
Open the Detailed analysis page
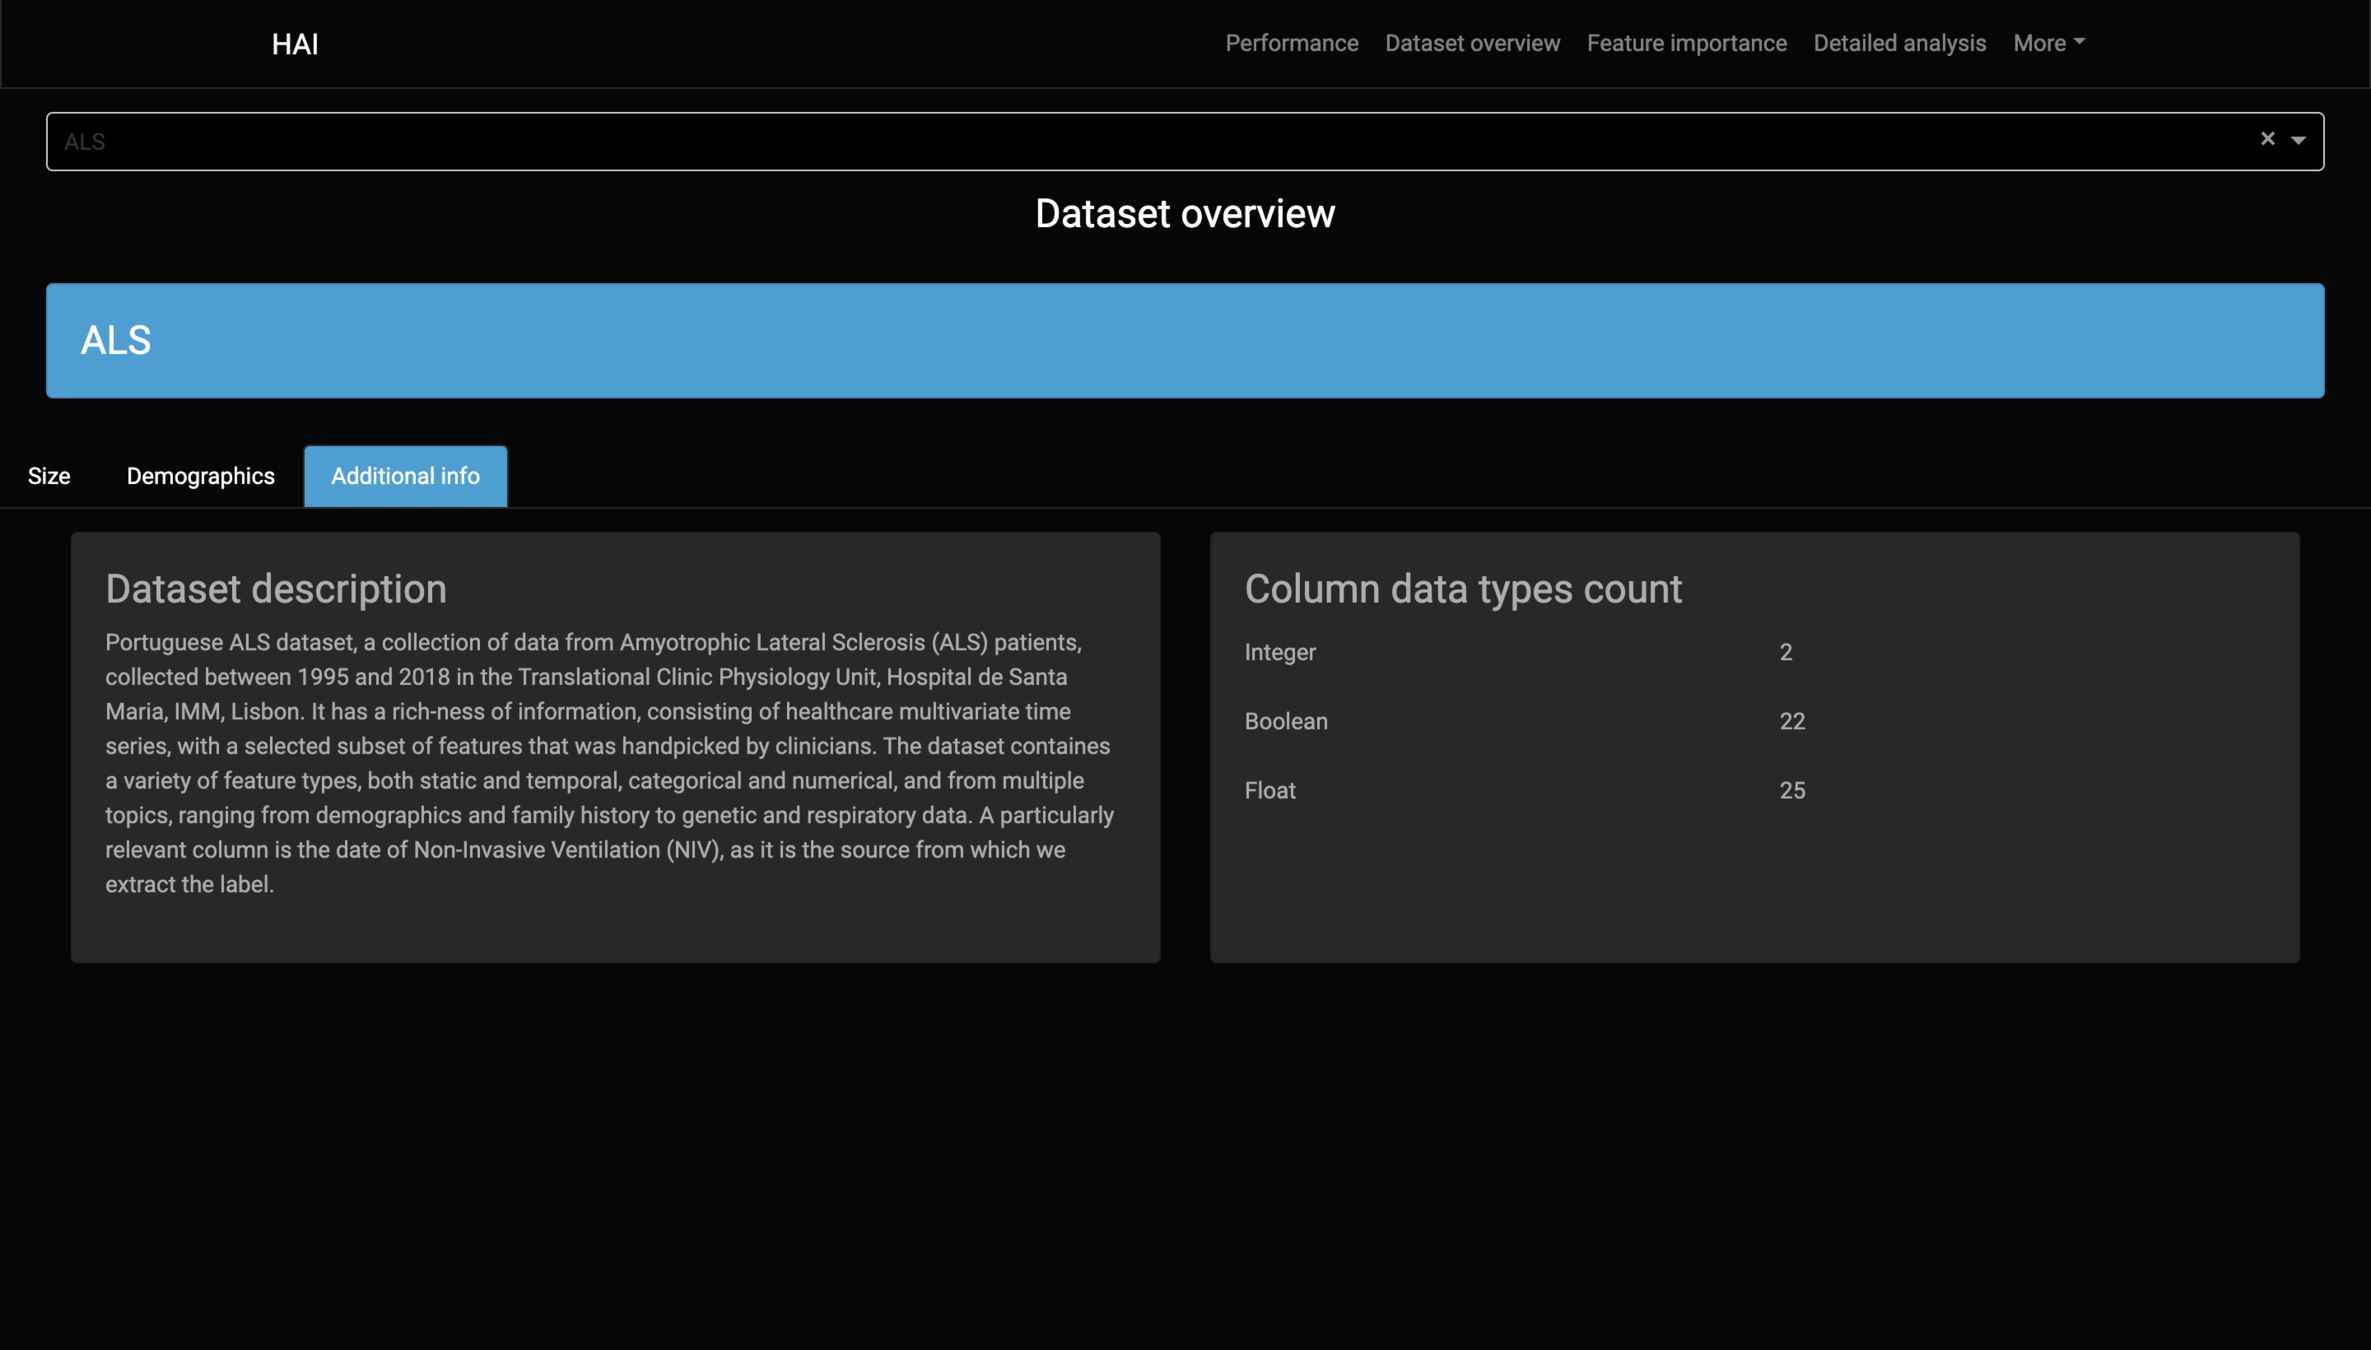point(1899,43)
